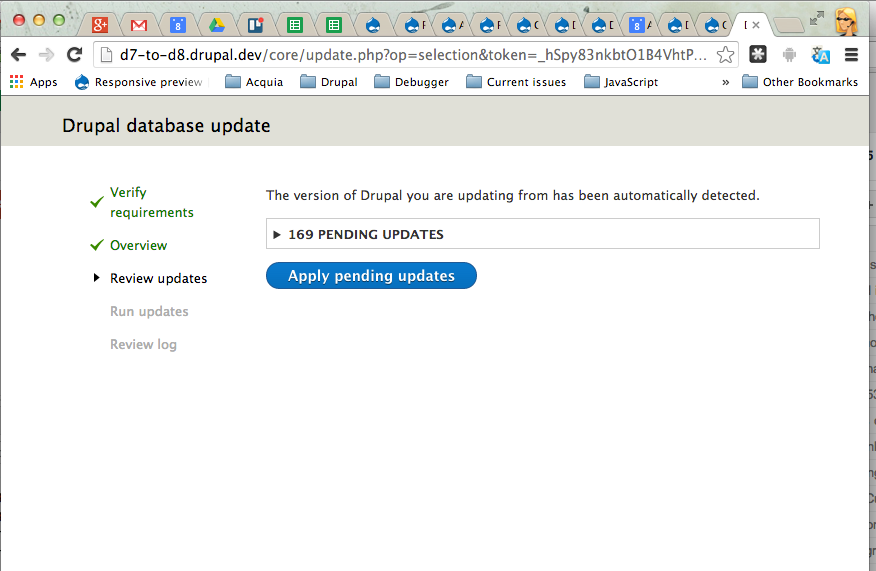Viewport: 876px width, 571px height.
Task: Switch to the blue 8 tab beside Gmail
Action: click(x=178, y=25)
